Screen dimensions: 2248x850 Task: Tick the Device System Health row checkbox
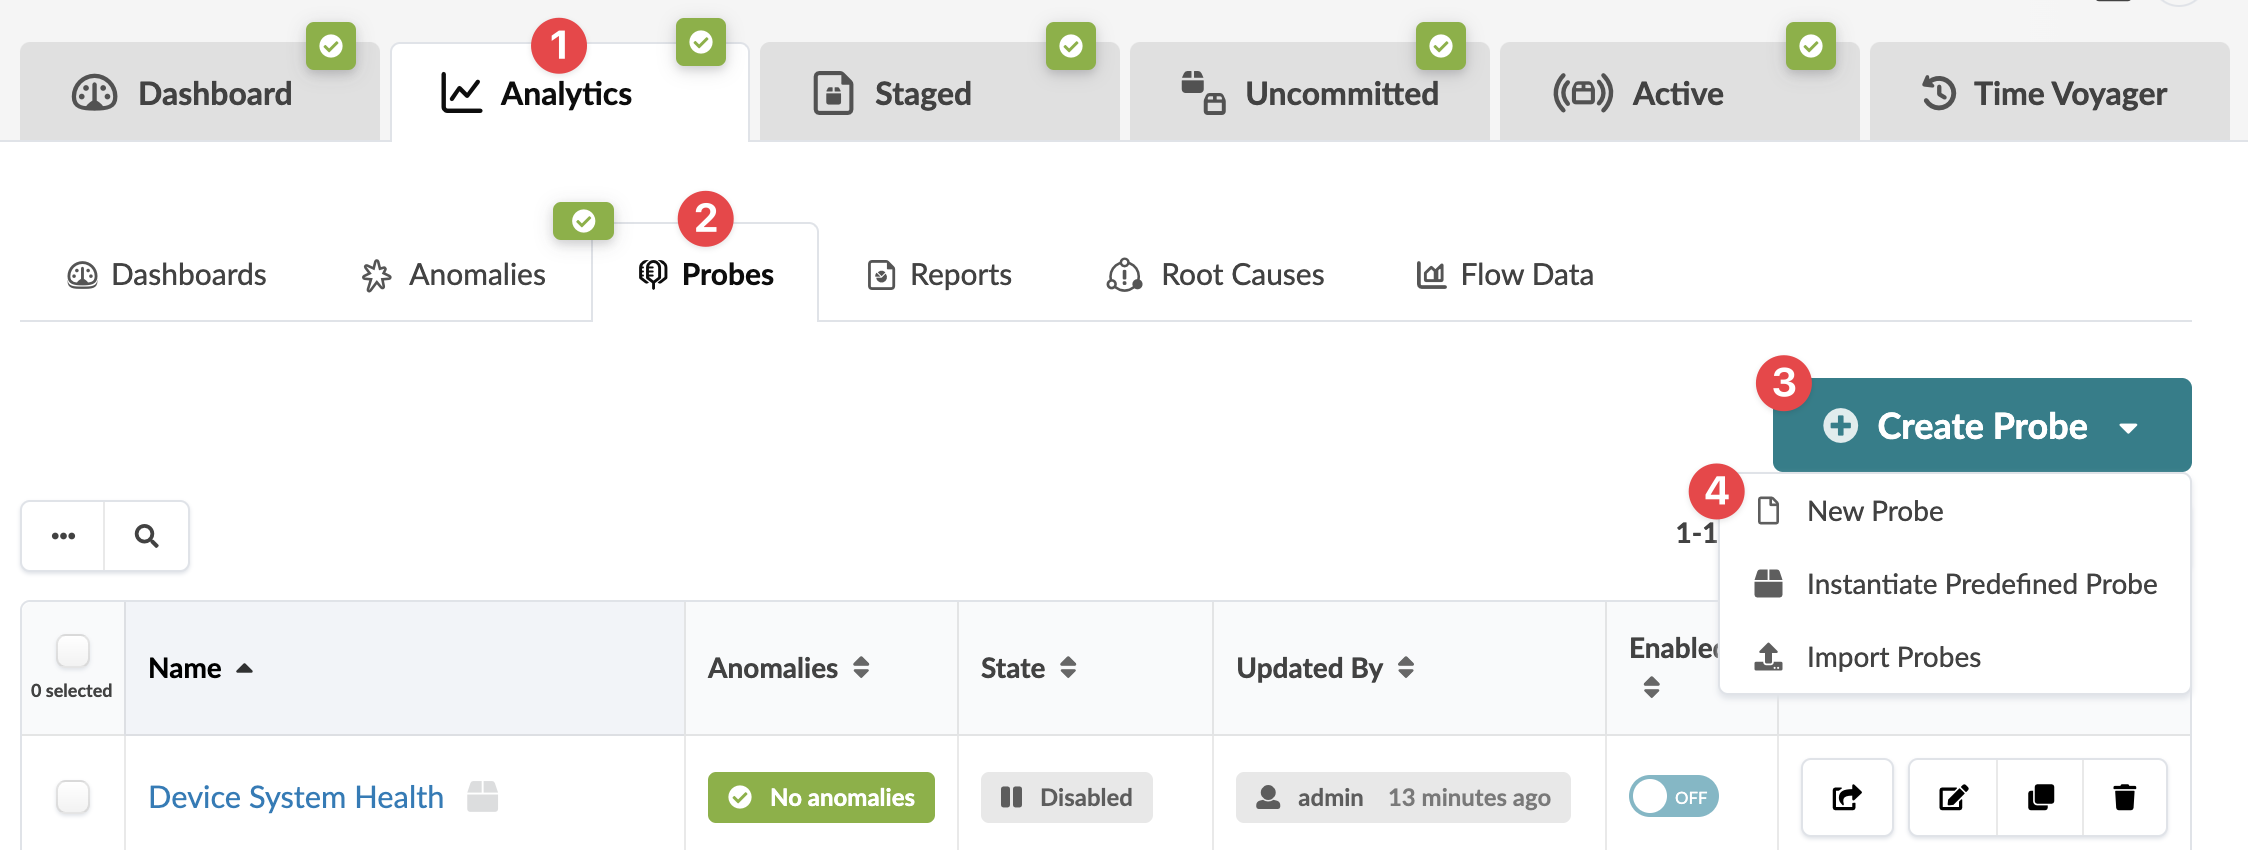[x=73, y=797]
